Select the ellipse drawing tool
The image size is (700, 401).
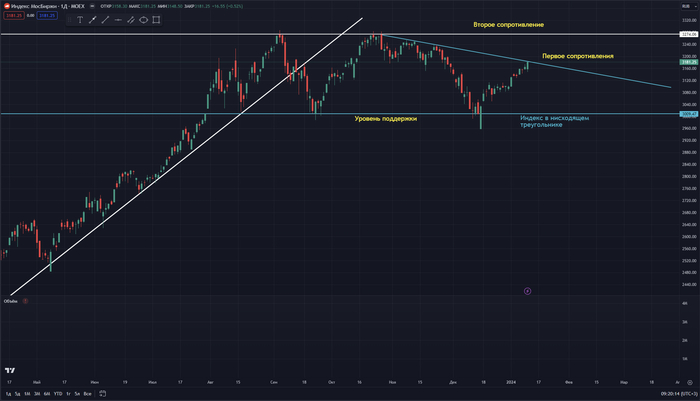click(x=143, y=20)
